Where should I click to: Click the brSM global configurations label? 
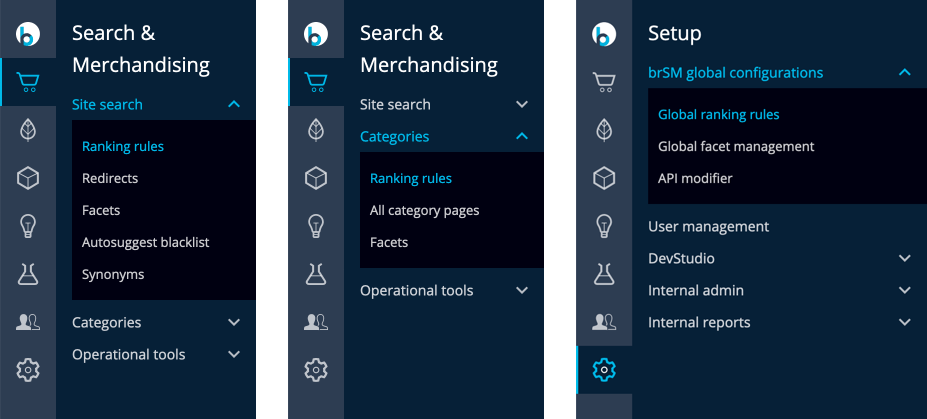[735, 73]
